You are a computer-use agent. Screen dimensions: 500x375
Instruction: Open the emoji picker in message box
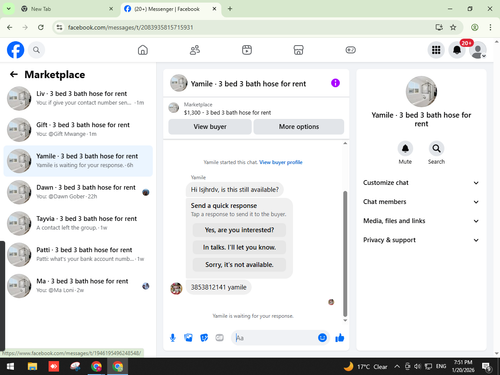click(322, 338)
